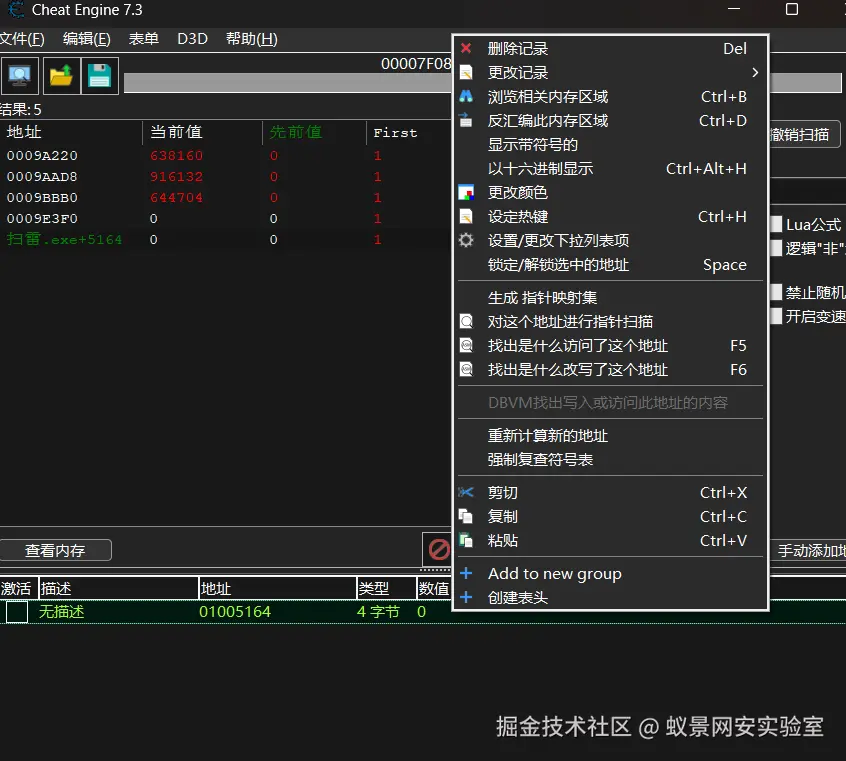Click the 当前值 column header
The image size is (846, 761).
[x=202, y=132]
